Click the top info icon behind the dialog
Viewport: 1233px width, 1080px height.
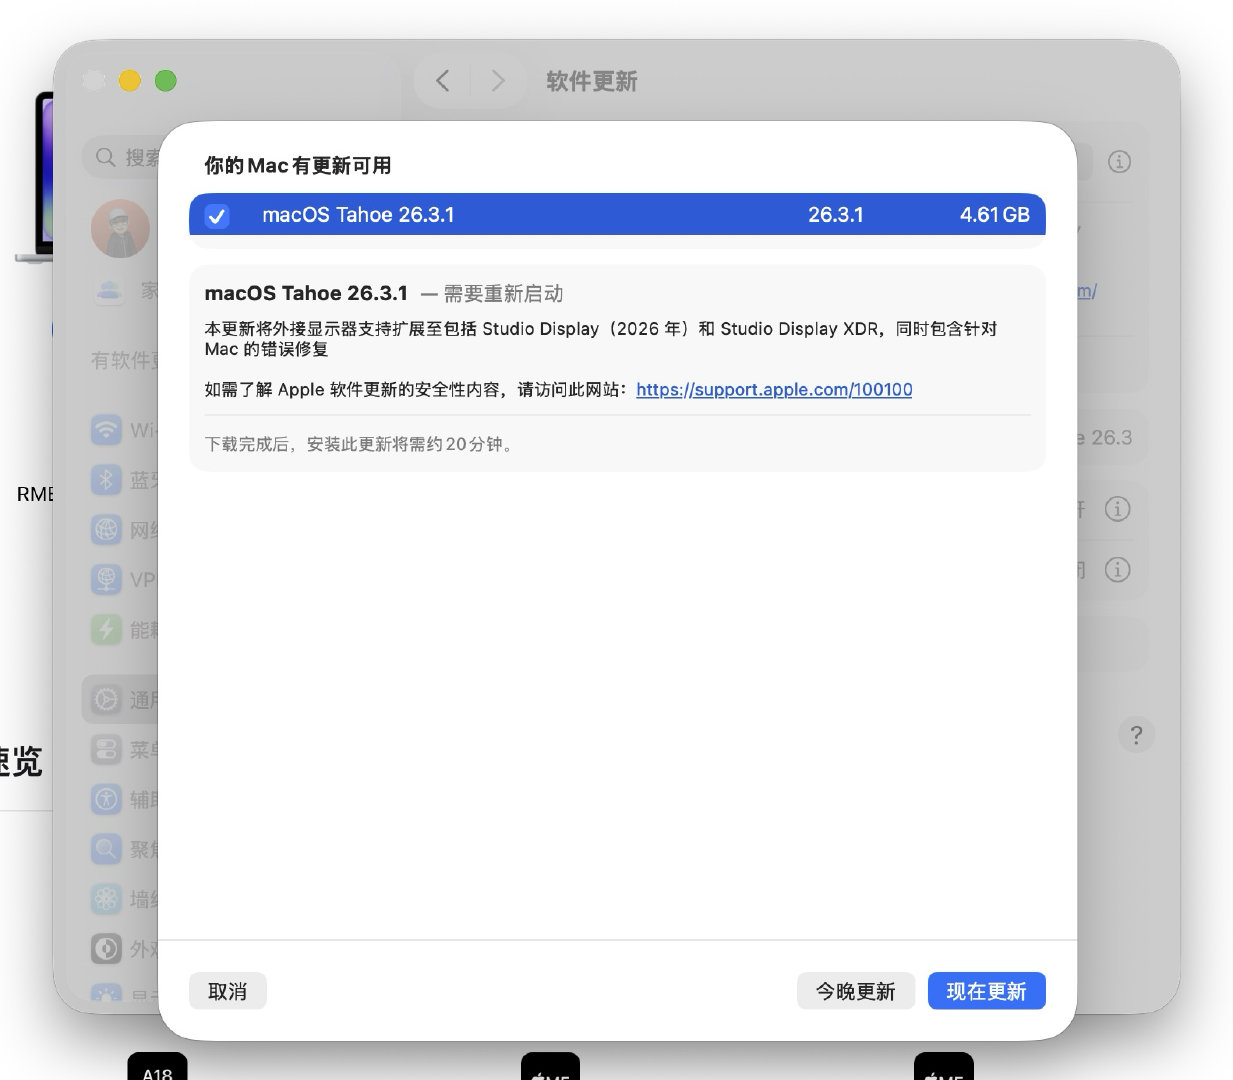tap(1119, 162)
